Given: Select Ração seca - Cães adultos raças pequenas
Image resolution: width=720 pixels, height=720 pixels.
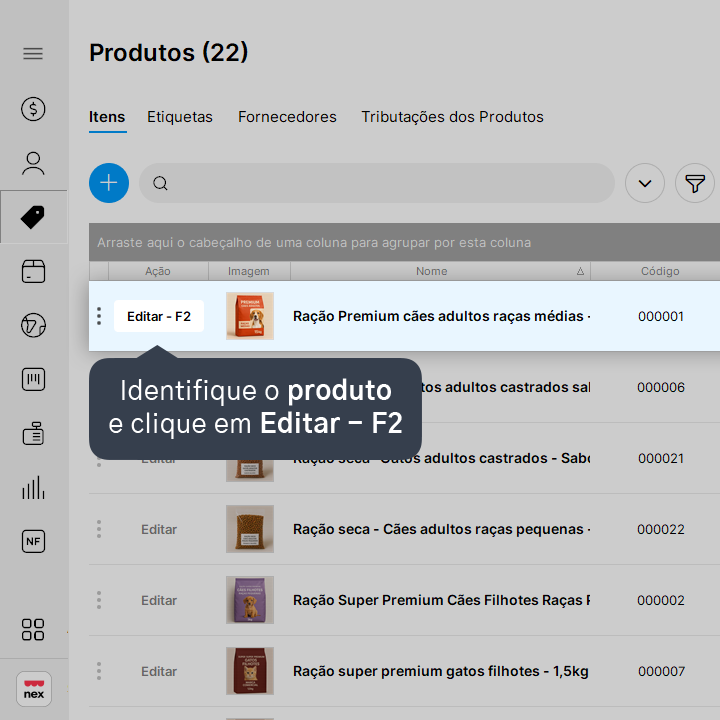Looking at the screenshot, I should 441,529.
